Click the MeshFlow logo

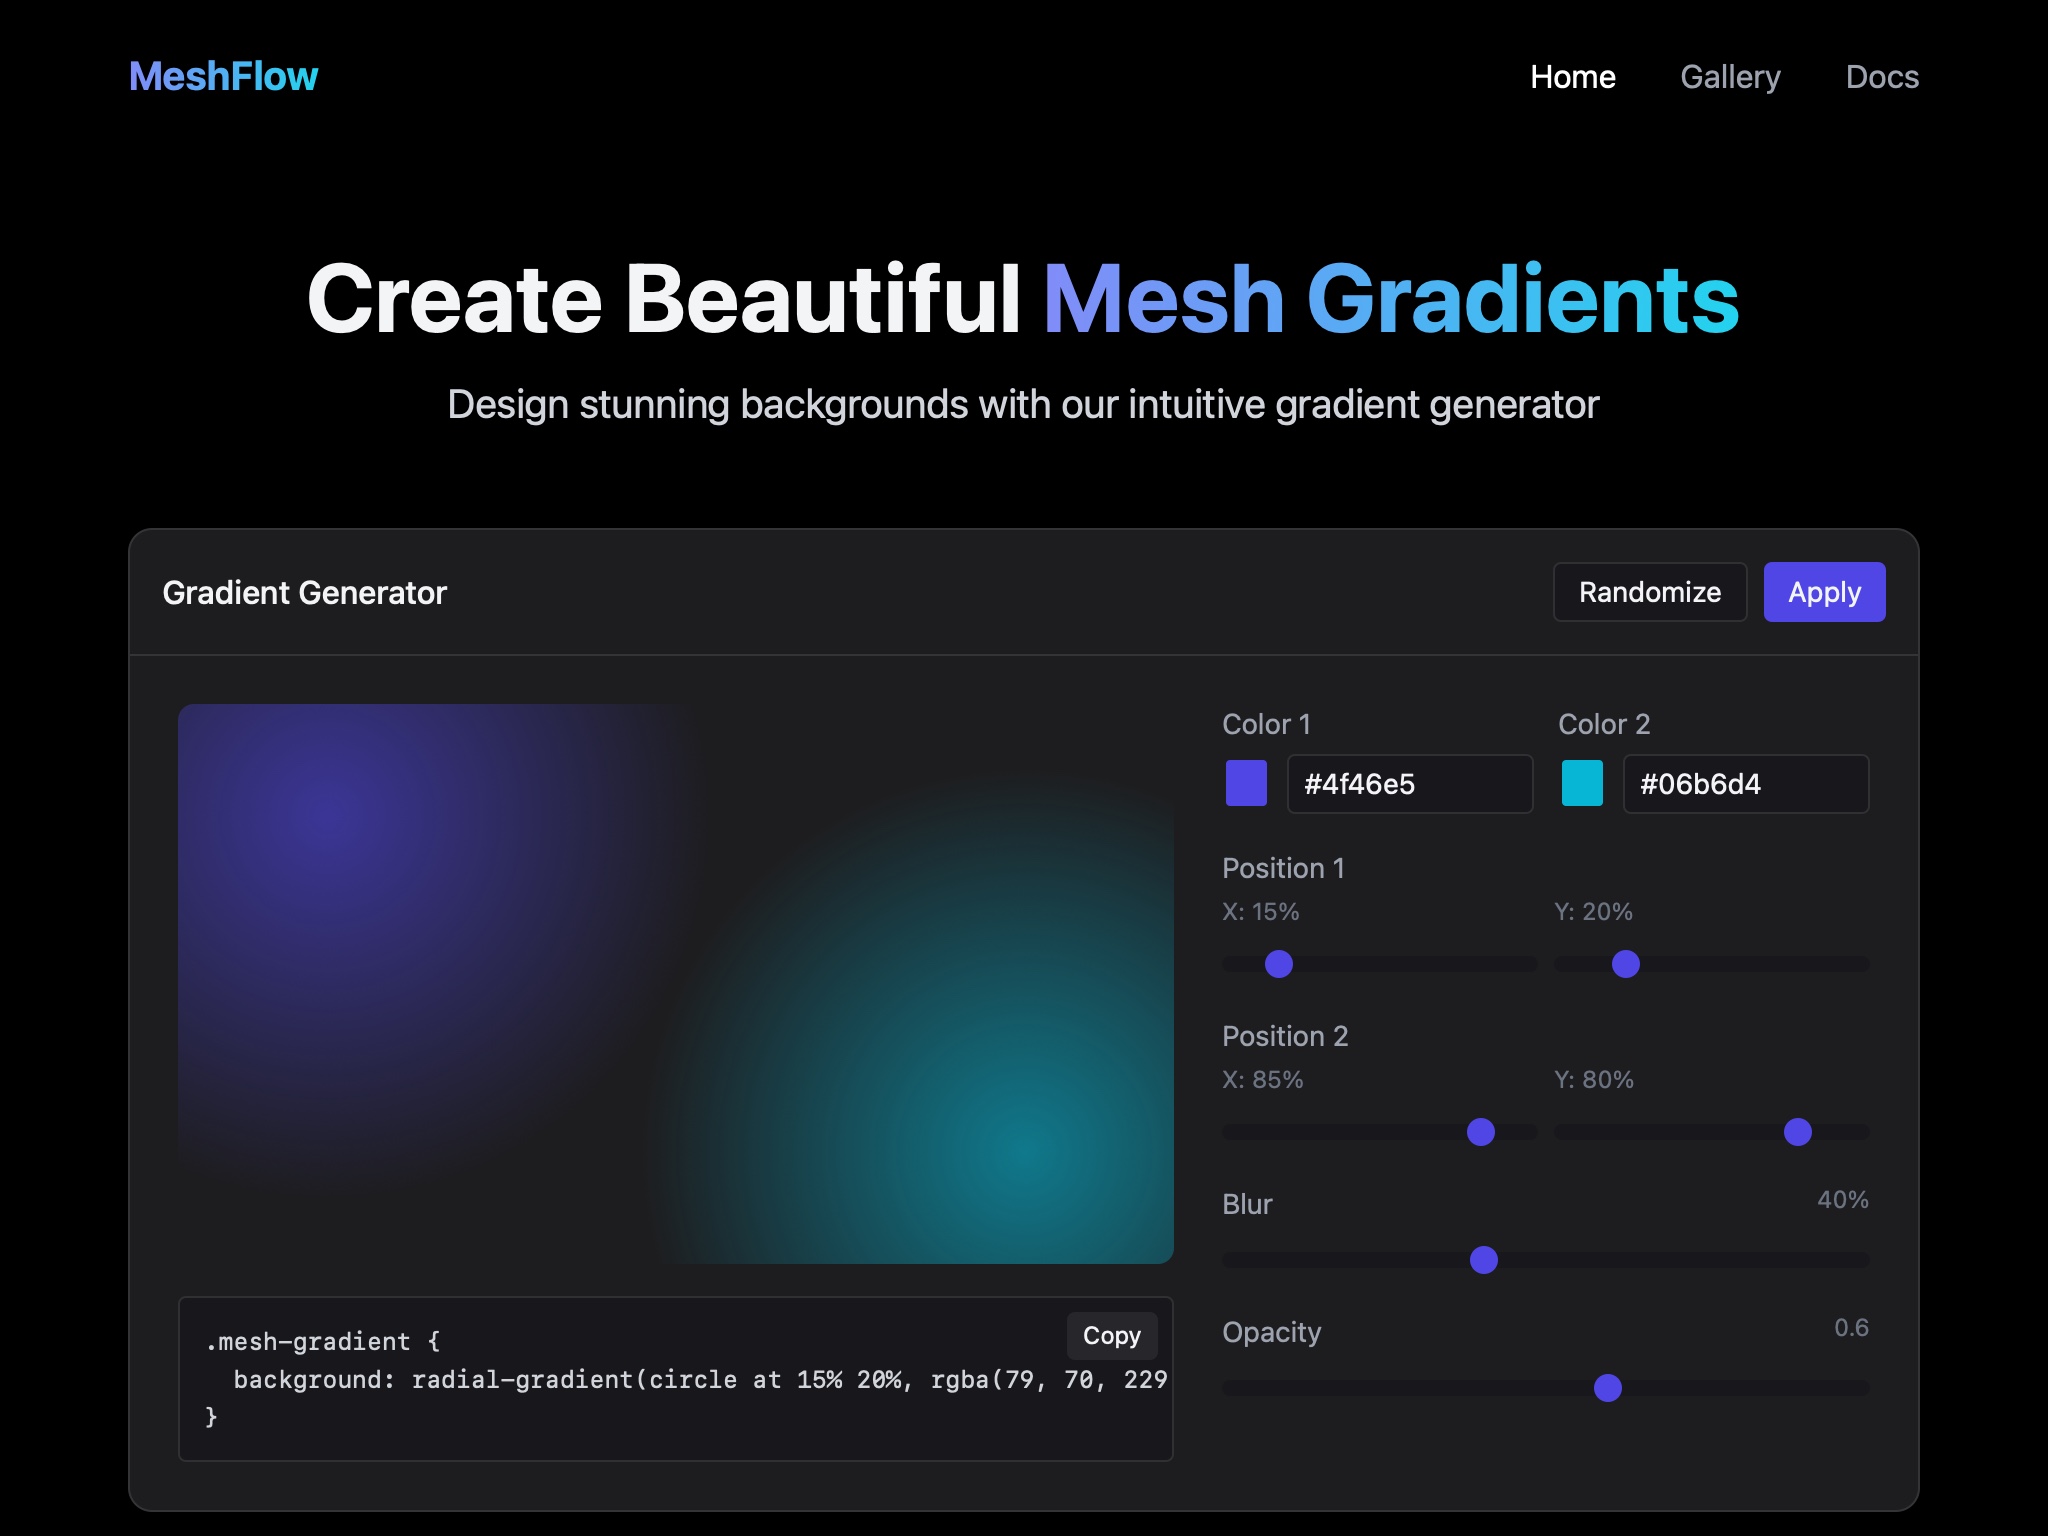pyautogui.click(x=222, y=76)
